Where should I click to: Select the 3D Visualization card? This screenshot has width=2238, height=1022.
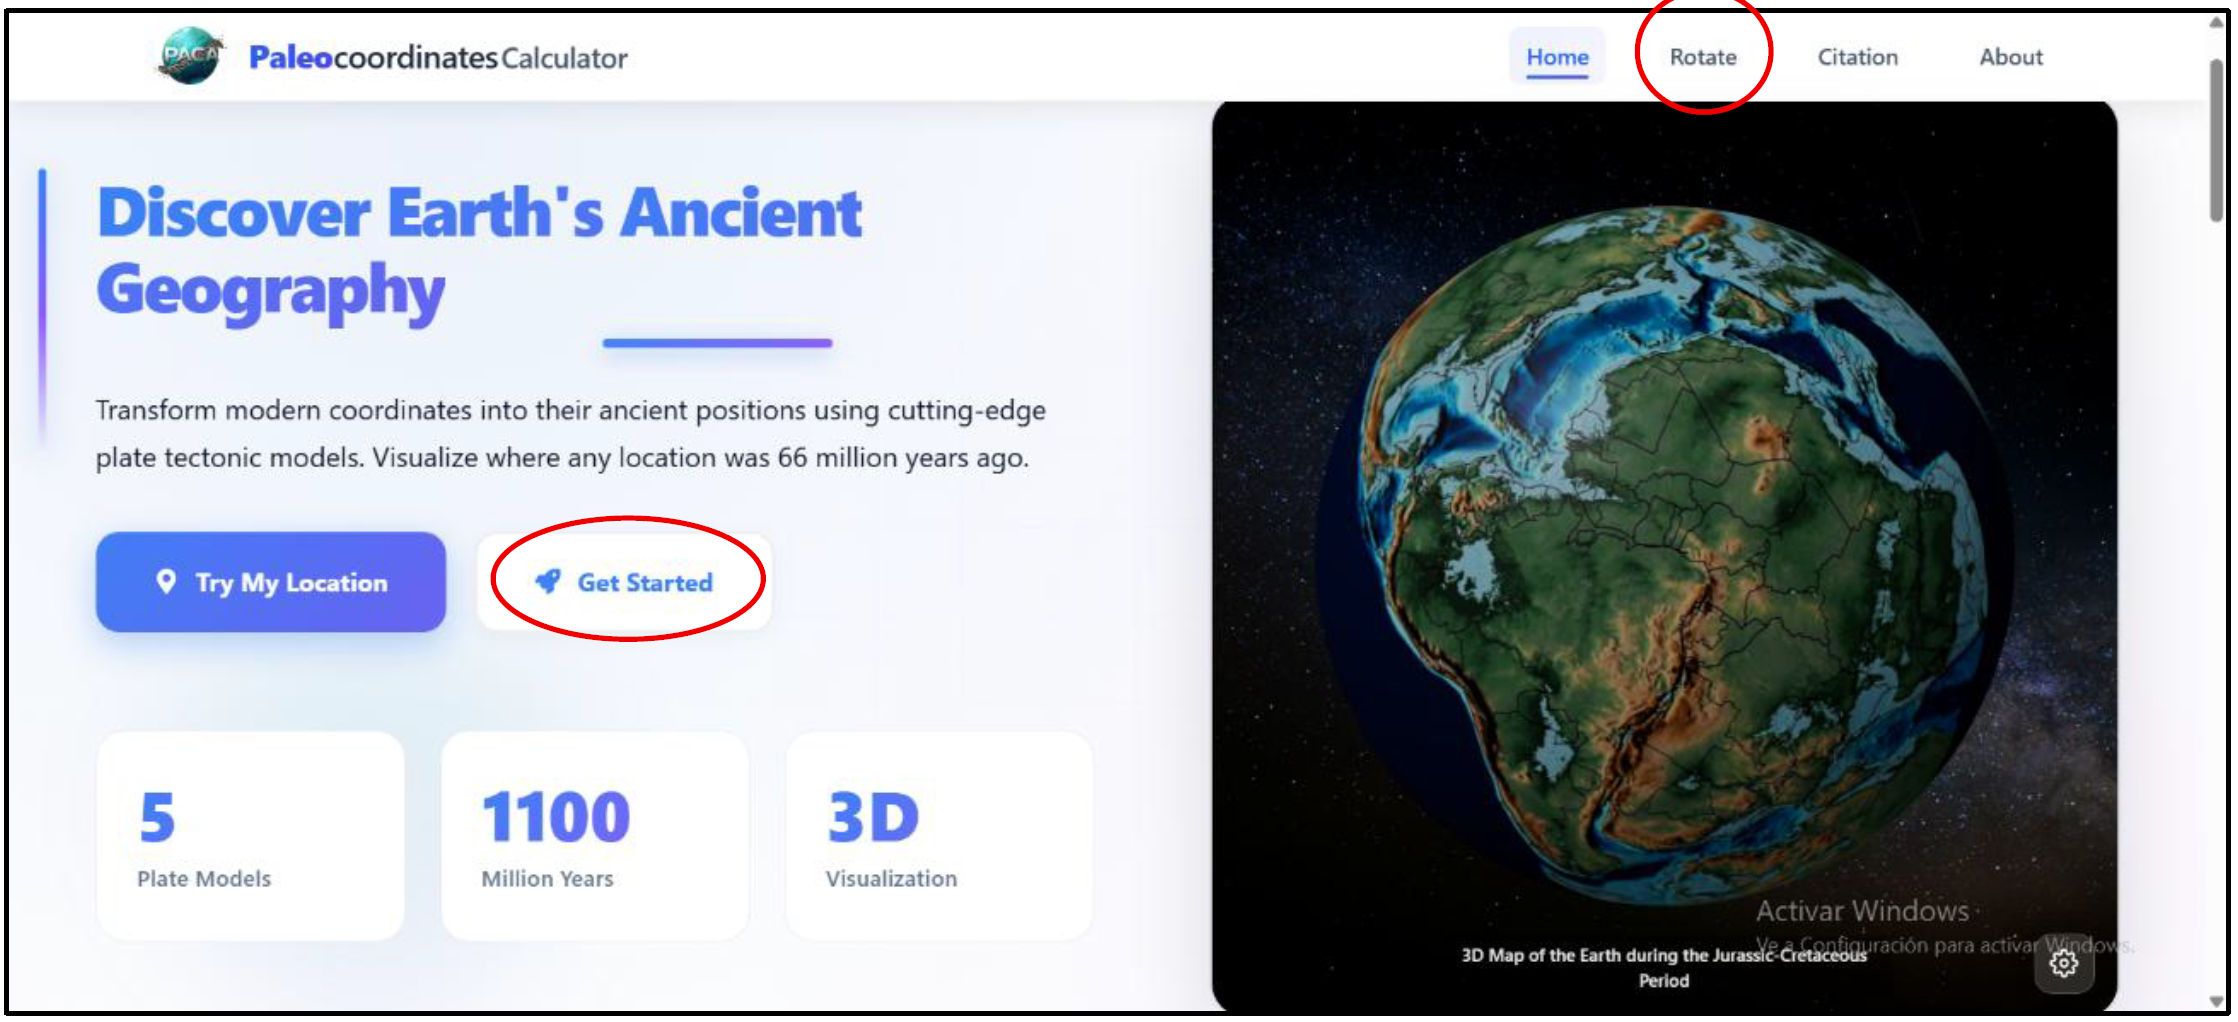coord(939,836)
